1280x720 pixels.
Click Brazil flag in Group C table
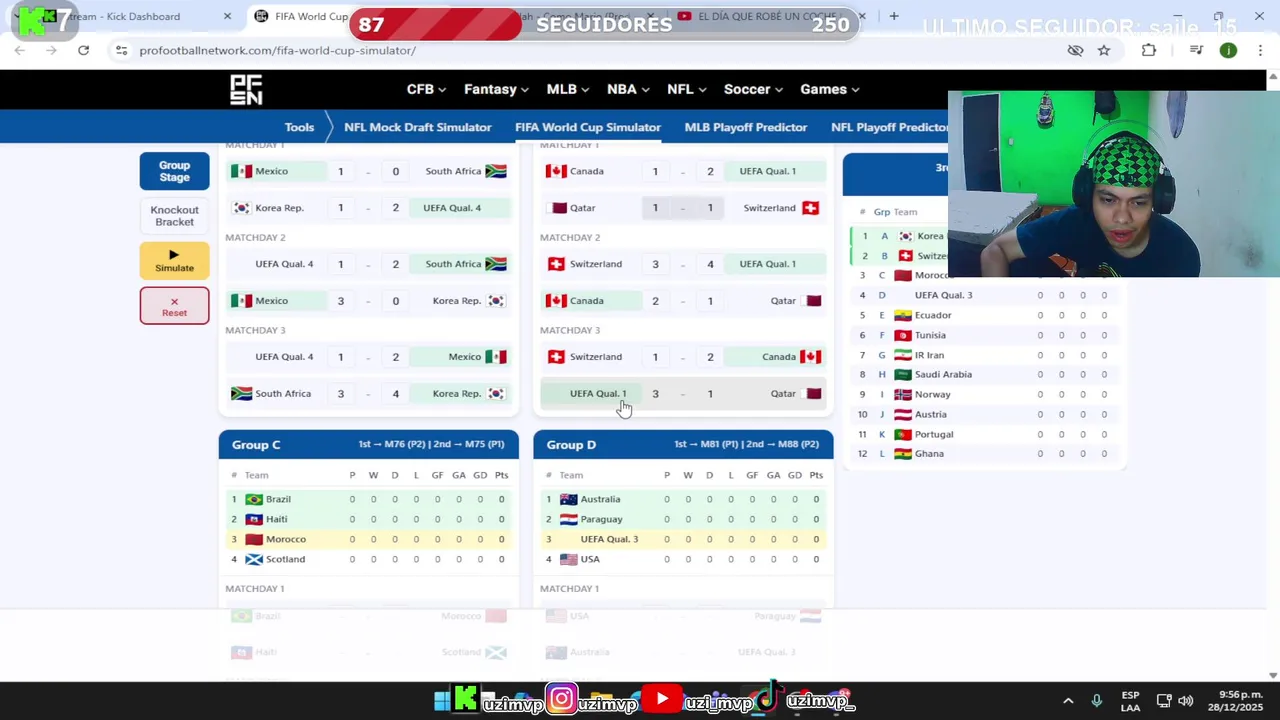pos(254,499)
